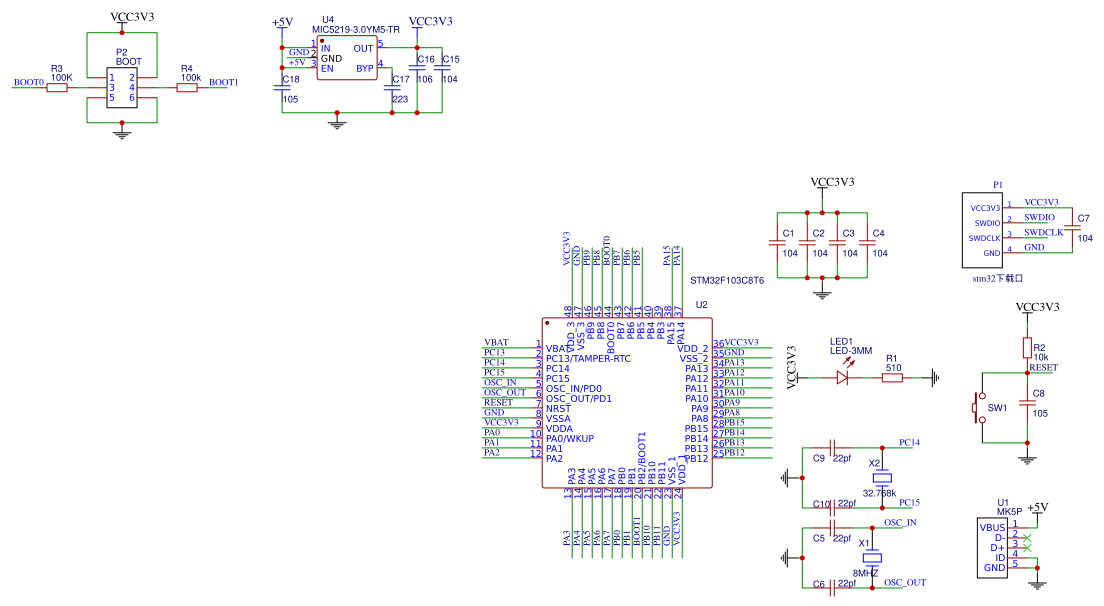Select the OSC_IN net label near X1
The width and height of the screenshot is (1104, 606).
900,523
